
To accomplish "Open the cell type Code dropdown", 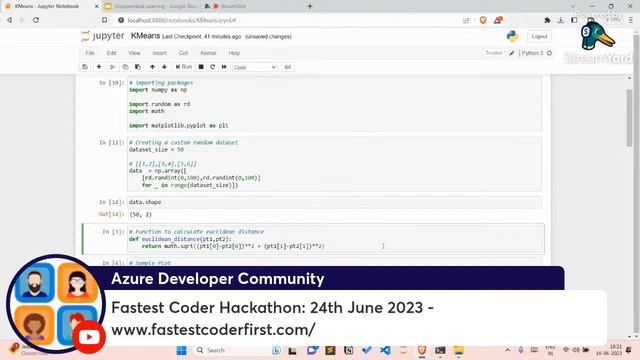I will (254, 67).
